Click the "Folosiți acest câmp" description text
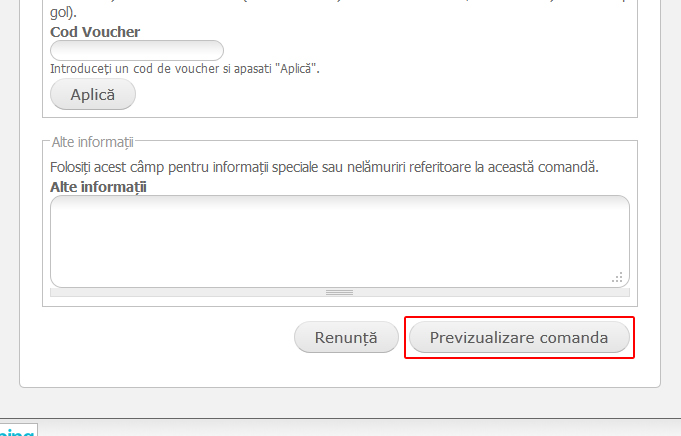The image size is (681, 436). (324, 167)
